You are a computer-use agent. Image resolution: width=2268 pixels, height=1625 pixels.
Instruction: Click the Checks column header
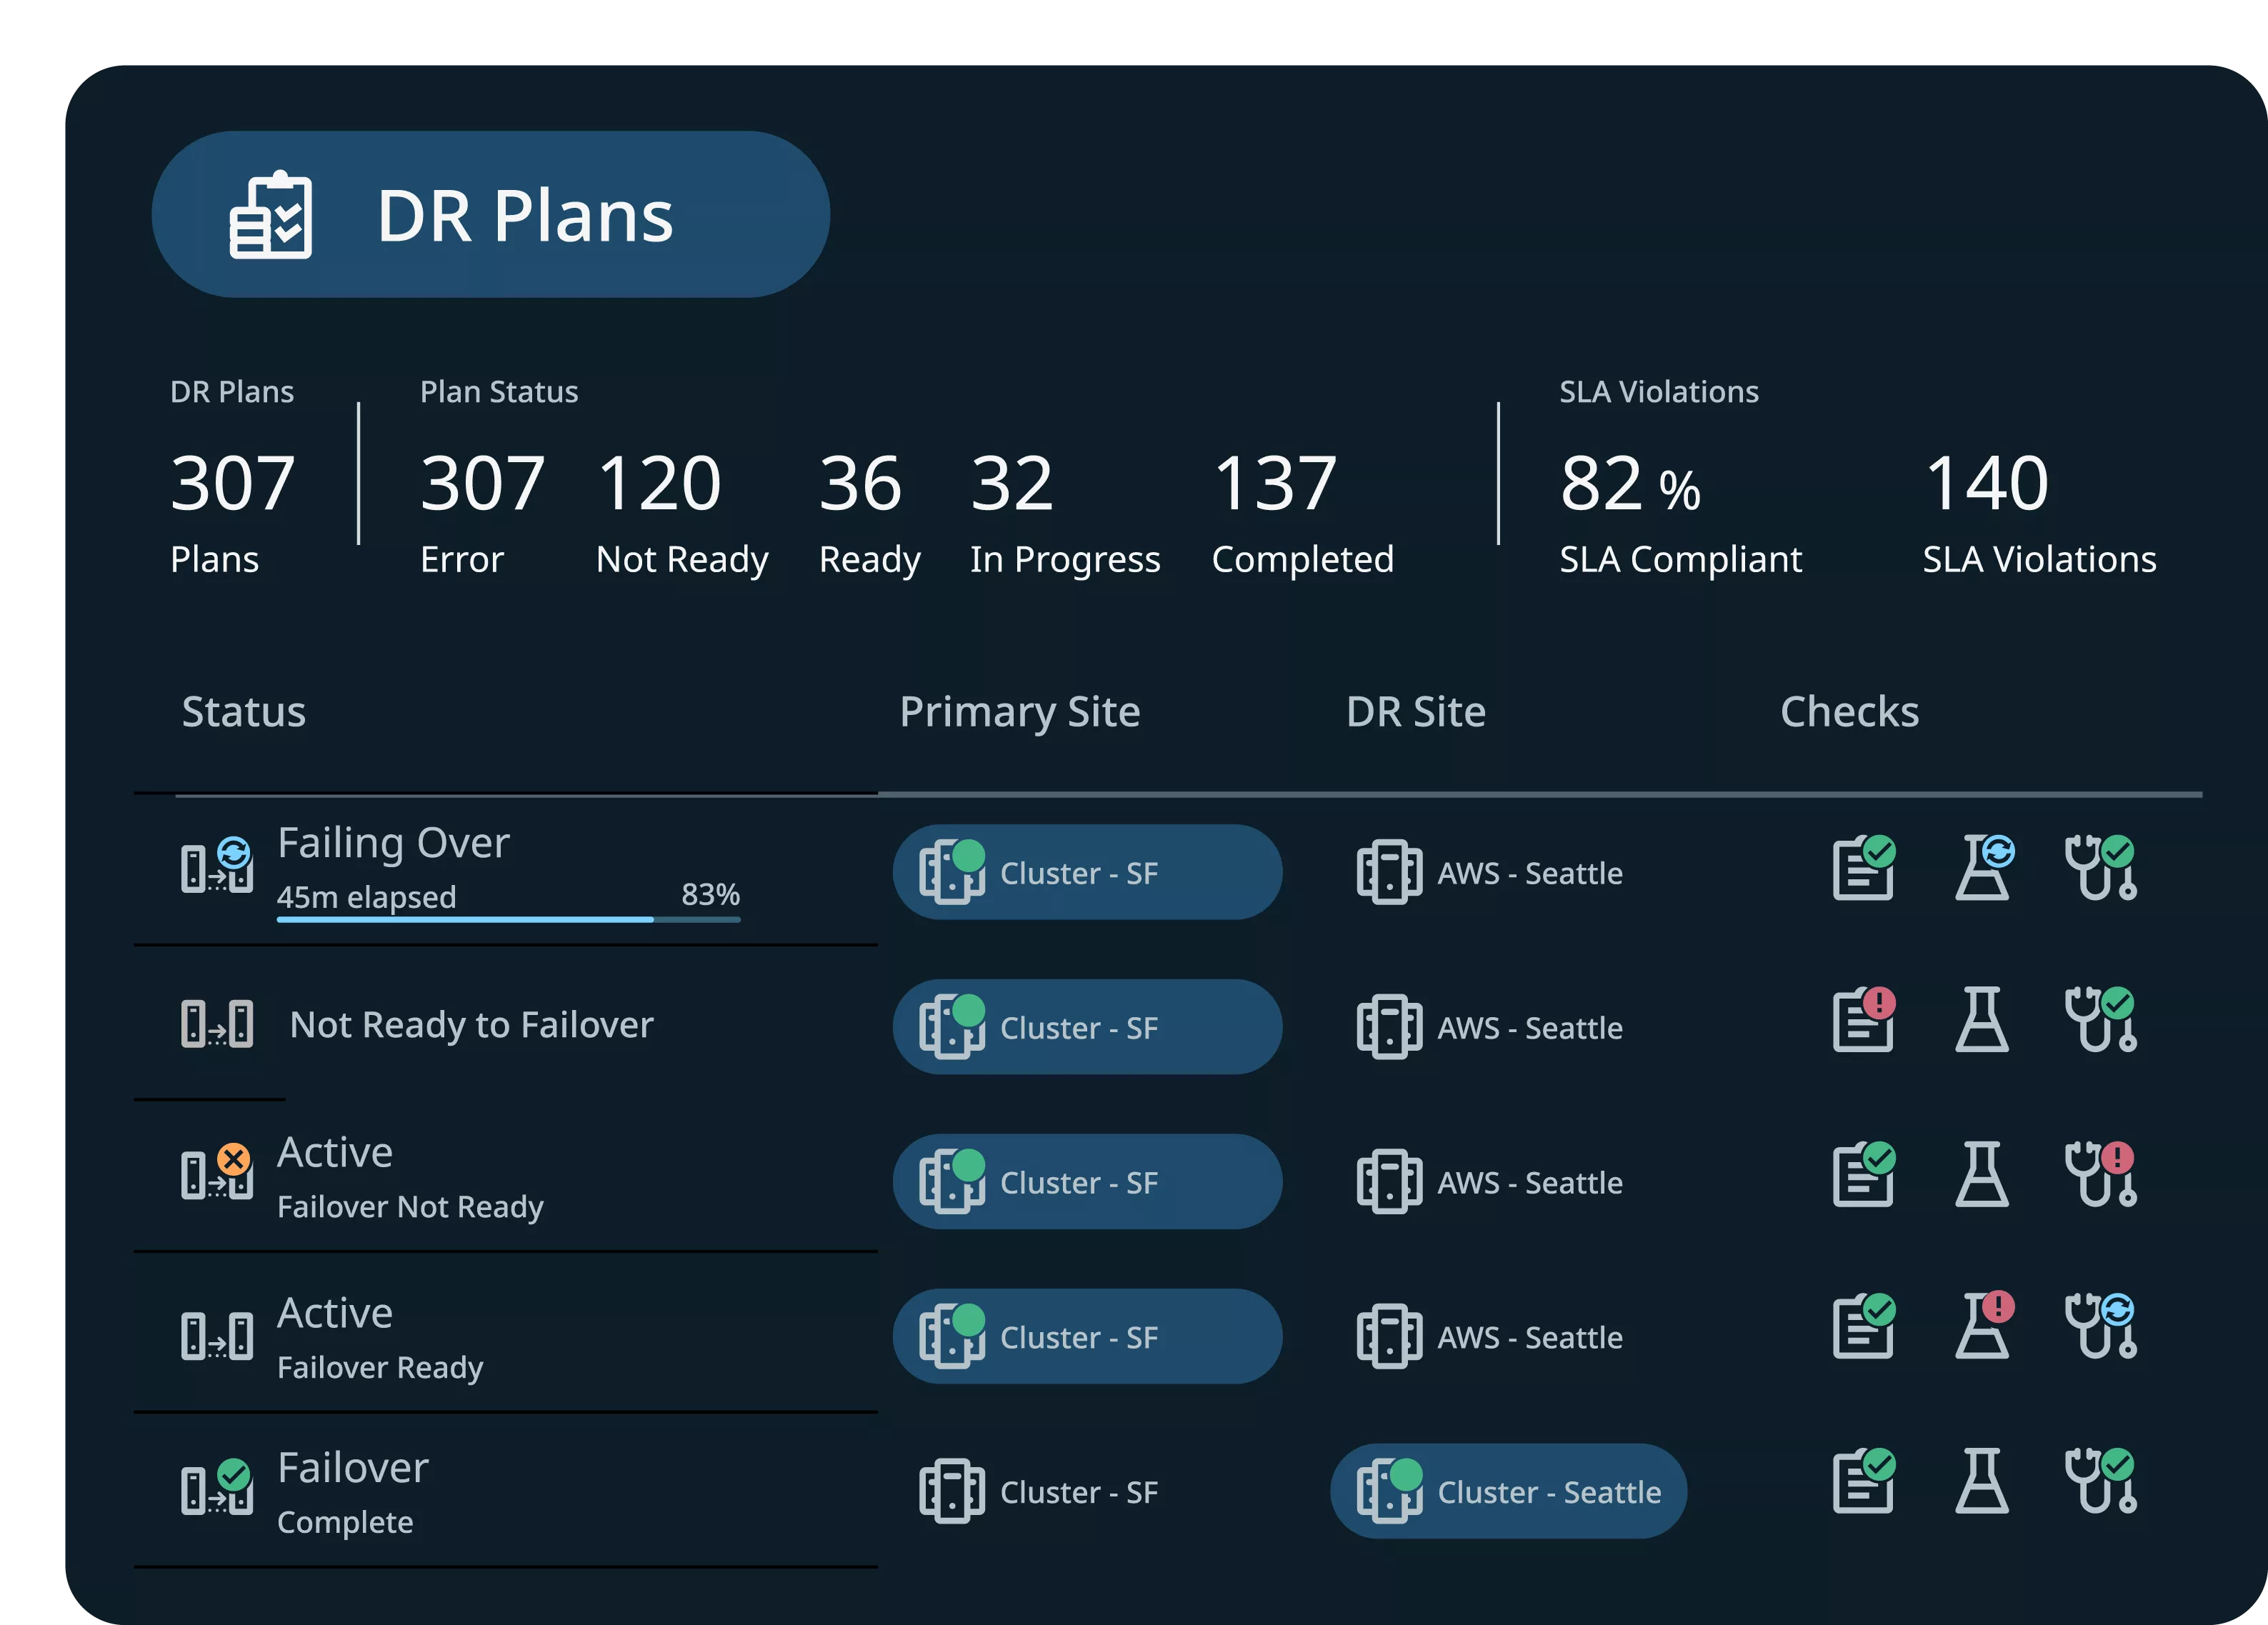coord(1850,712)
